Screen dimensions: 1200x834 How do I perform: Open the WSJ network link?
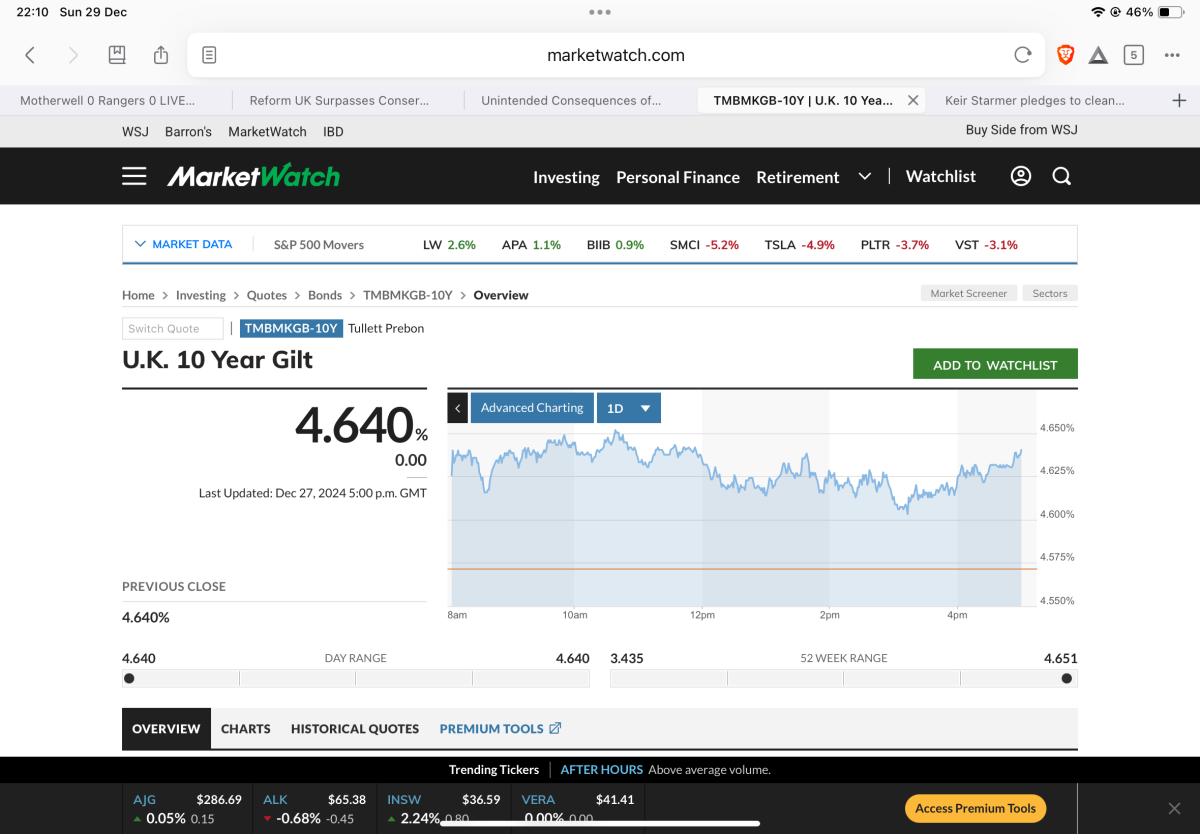[136, 131]
